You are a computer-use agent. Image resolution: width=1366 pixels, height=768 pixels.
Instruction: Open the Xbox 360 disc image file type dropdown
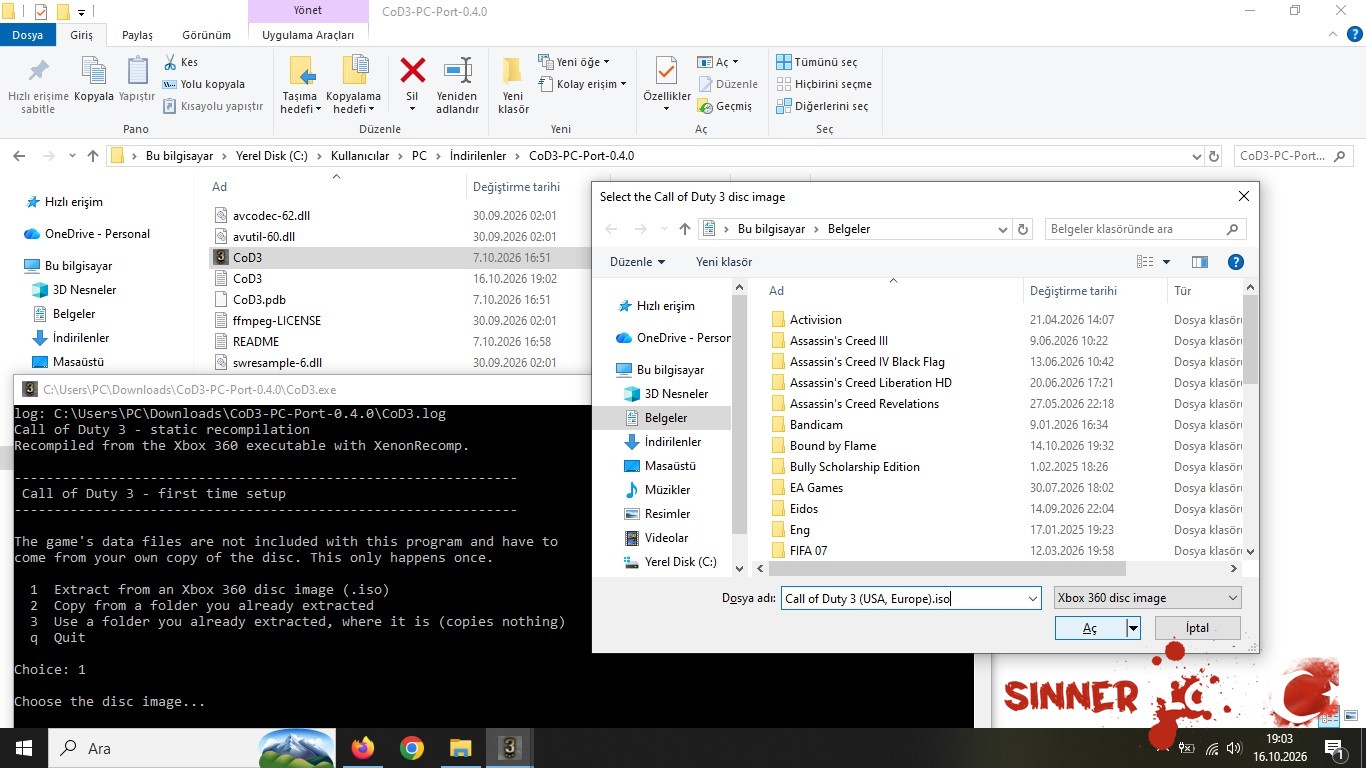coord(1148,598)
